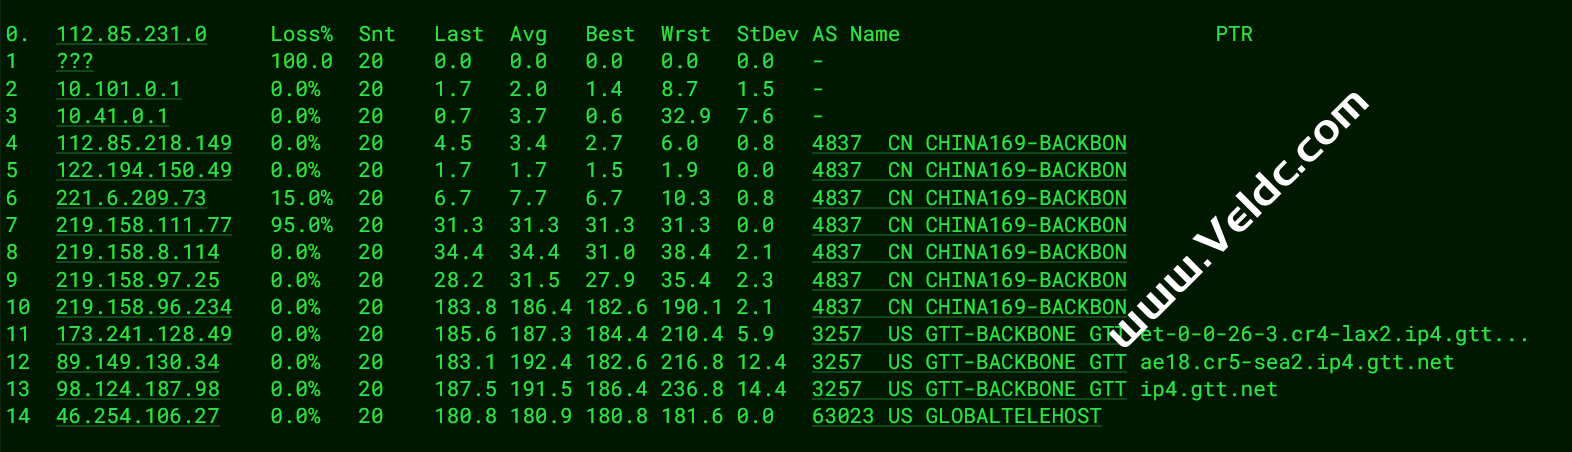1572x452 pixels.
Task: Open hop 8 address 219.158.8.114
Action: [x=138, y=252]
